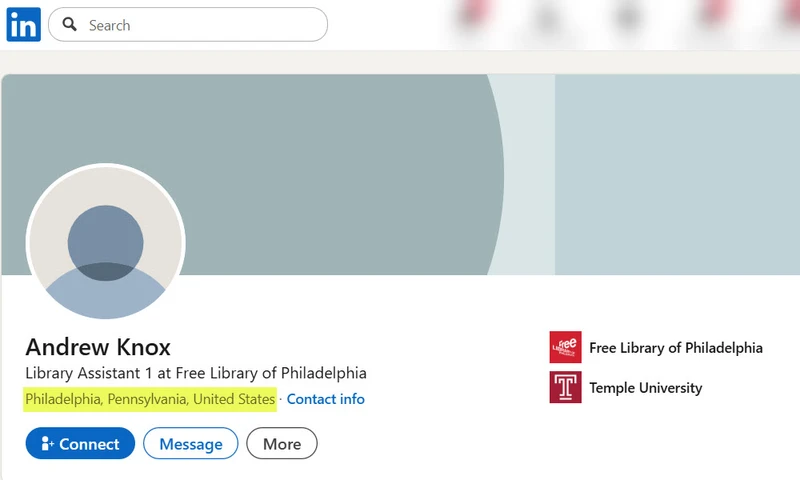Select the name Andrew Knox heading
Viewport: 800px width, 480px height.
click(x=98, y=347)
